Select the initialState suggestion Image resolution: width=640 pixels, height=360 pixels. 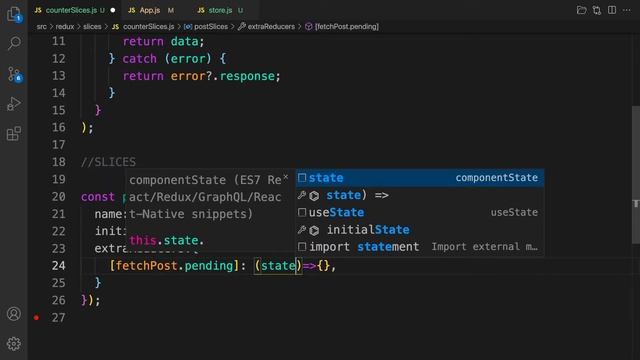[420, 230]
